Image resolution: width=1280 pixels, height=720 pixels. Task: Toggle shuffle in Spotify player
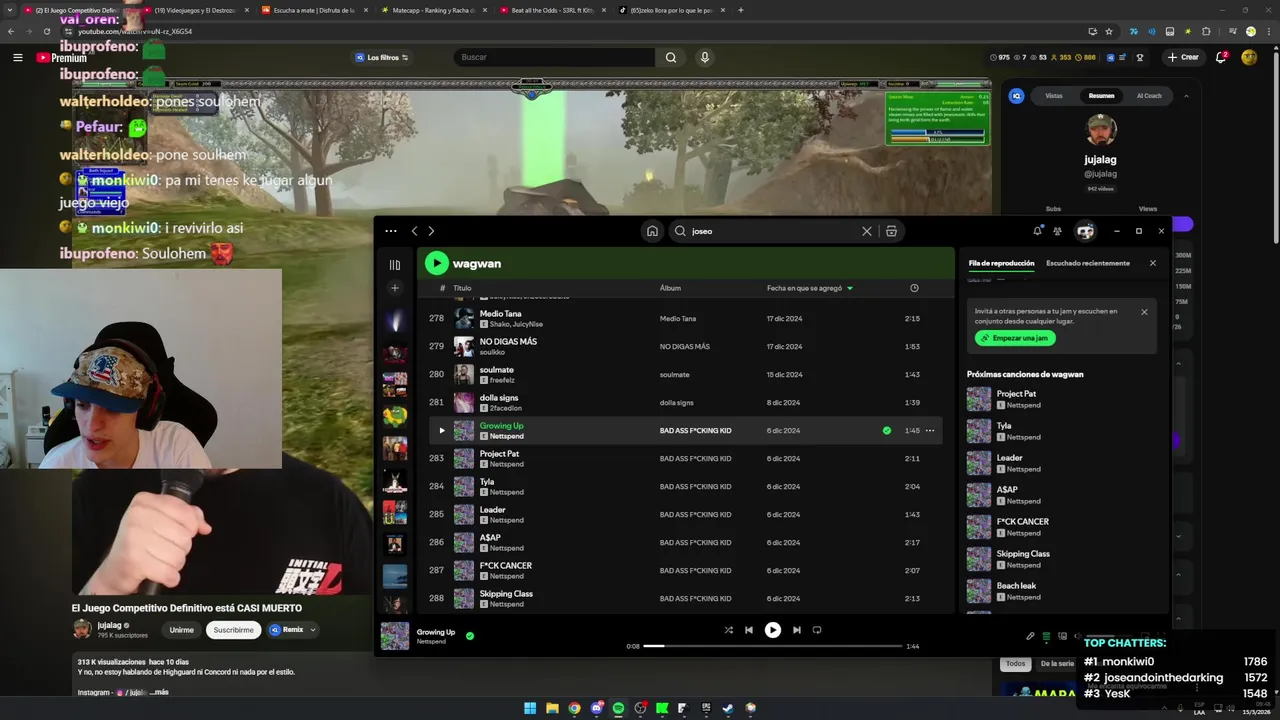click(x=728, y=630)
